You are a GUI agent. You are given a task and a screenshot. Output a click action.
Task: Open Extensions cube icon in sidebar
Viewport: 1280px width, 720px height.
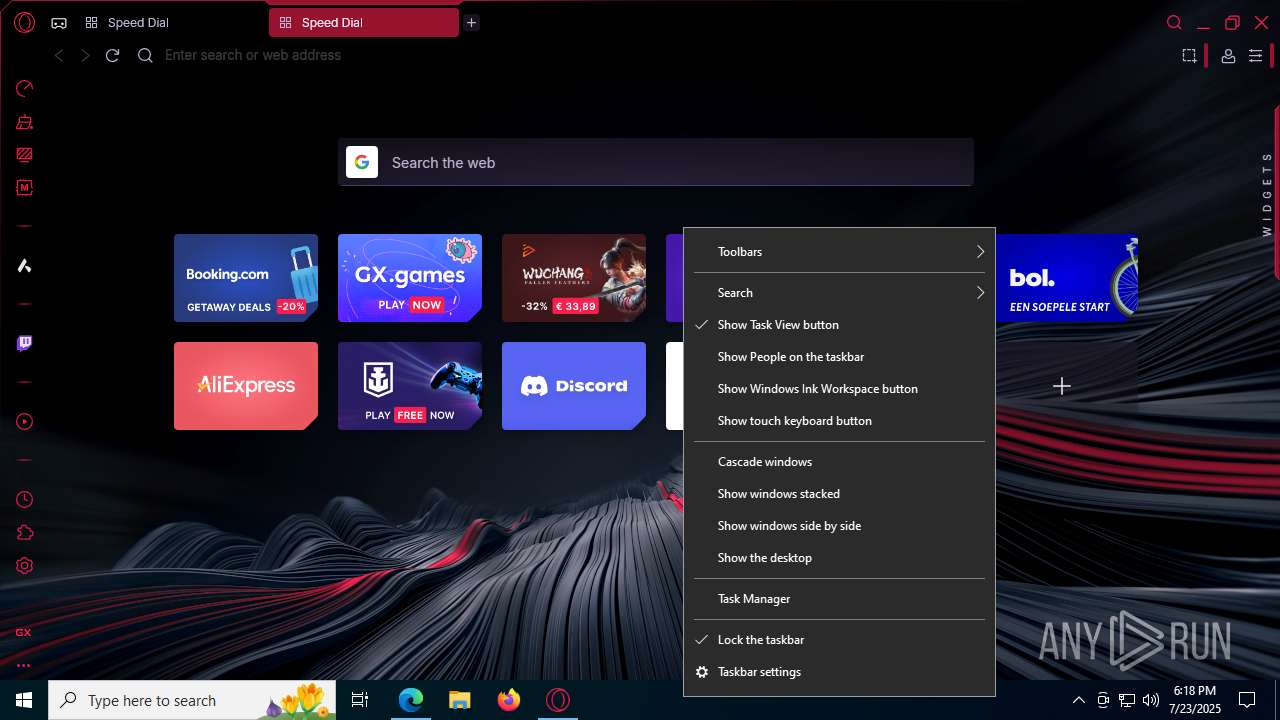24,533
